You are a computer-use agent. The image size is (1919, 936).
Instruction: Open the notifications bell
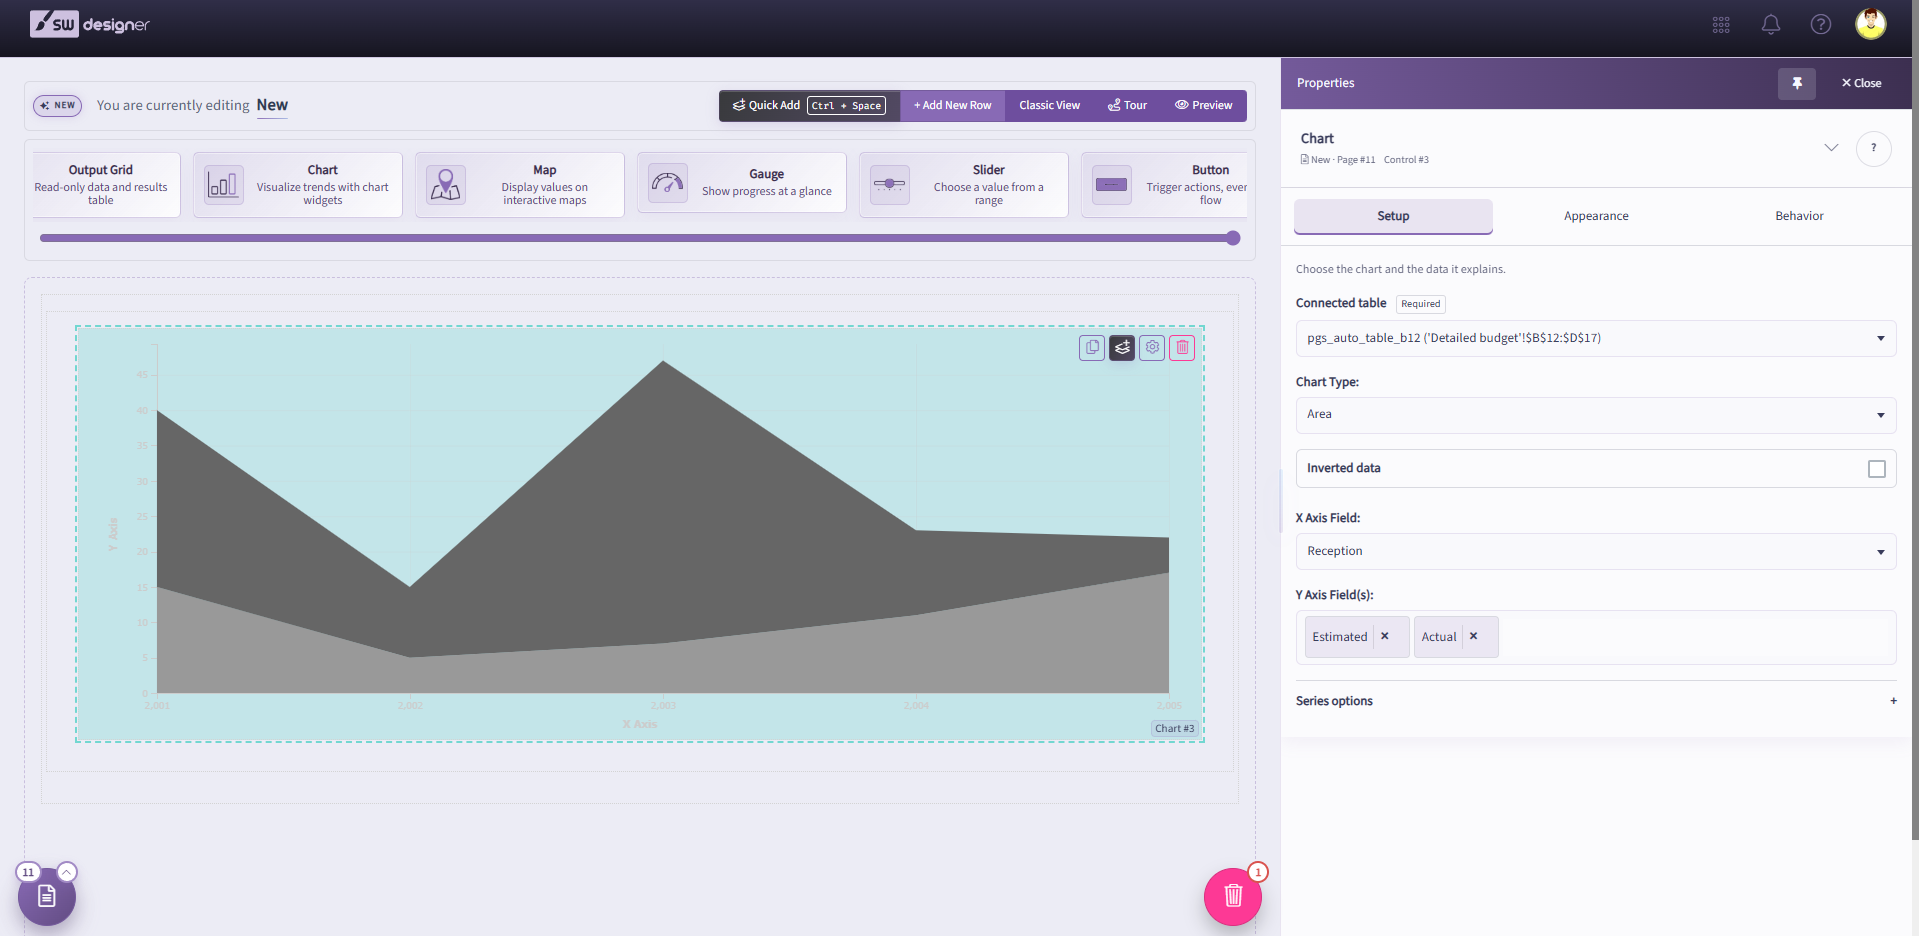1771,25
